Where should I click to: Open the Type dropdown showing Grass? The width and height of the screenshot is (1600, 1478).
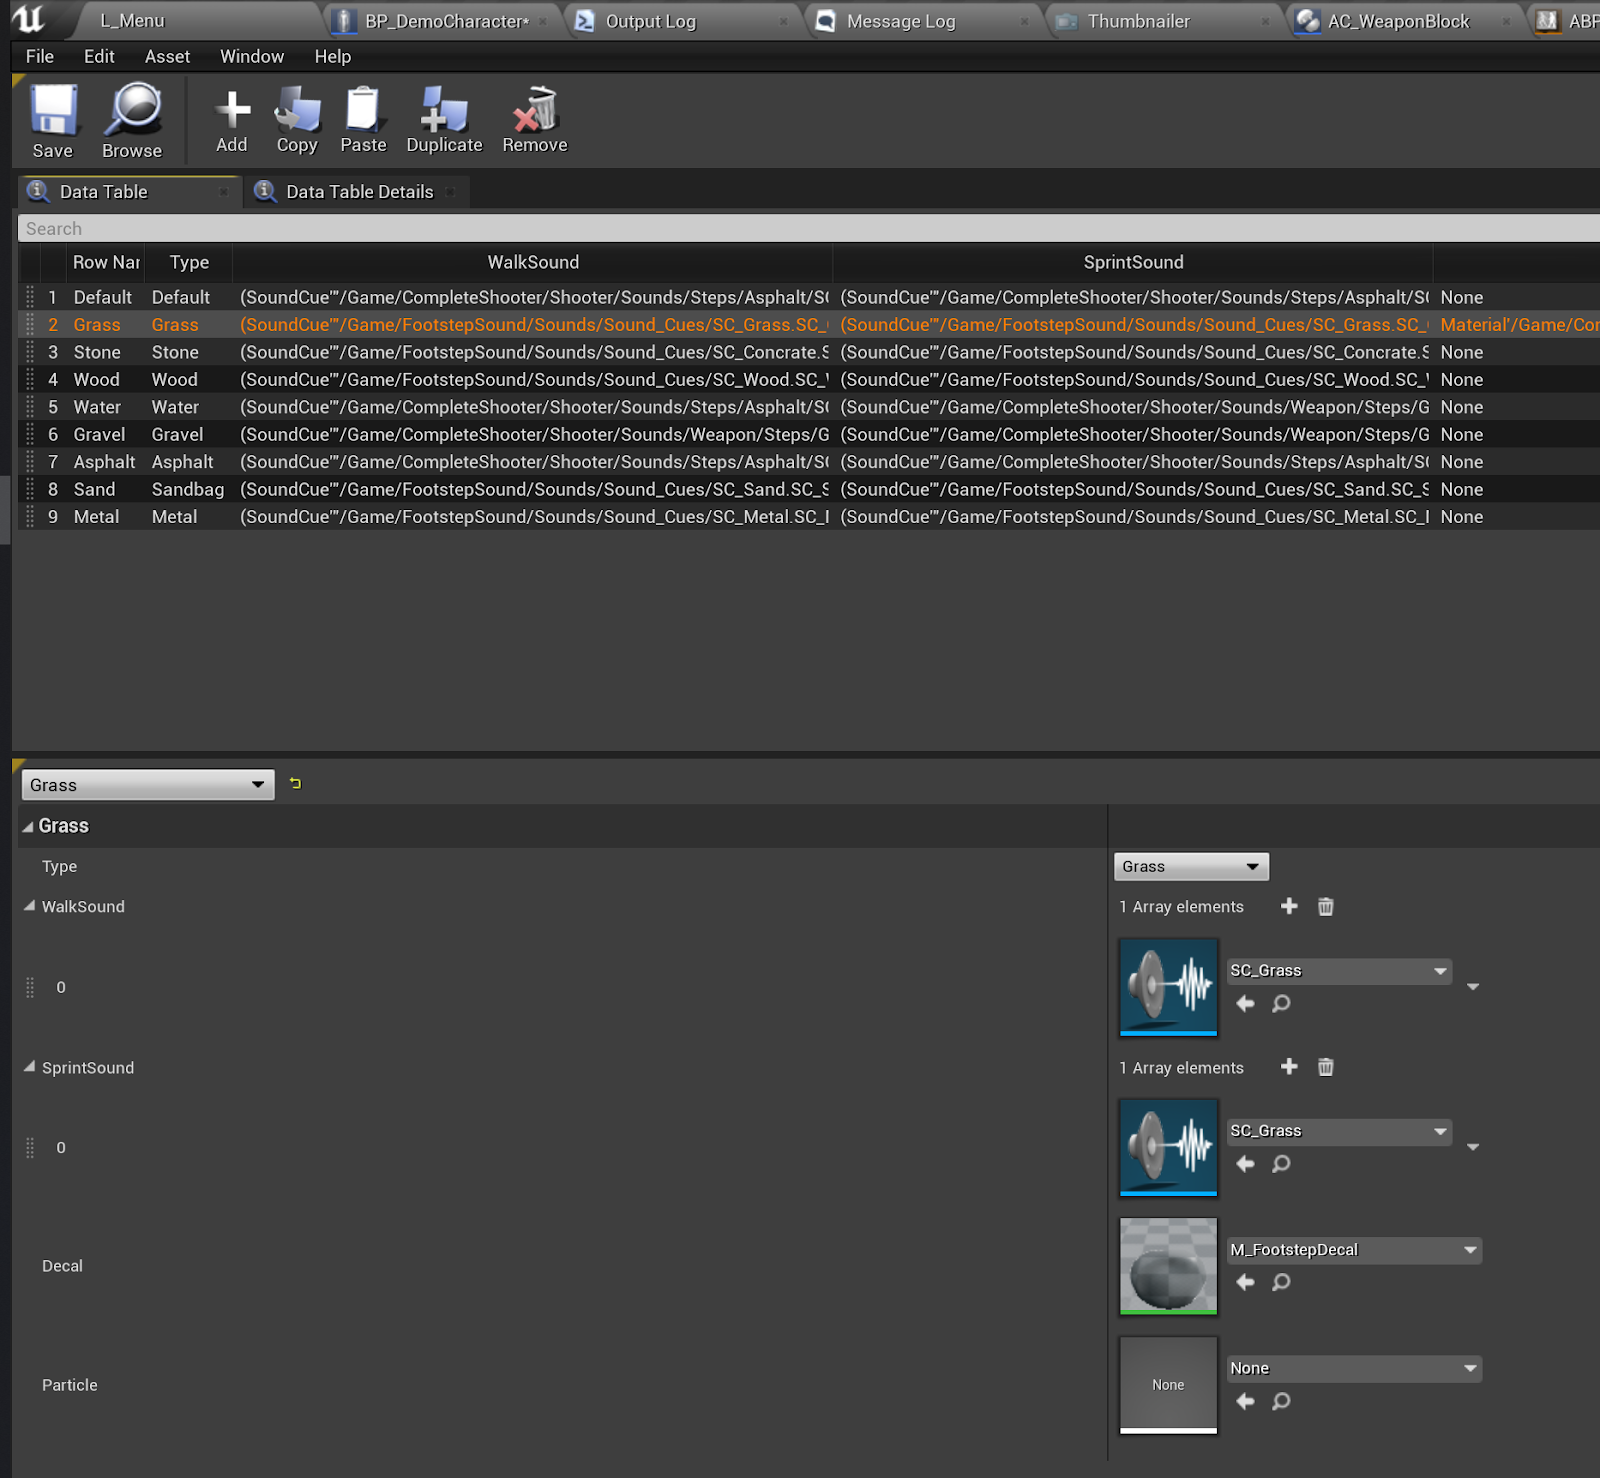point(1191,866)
